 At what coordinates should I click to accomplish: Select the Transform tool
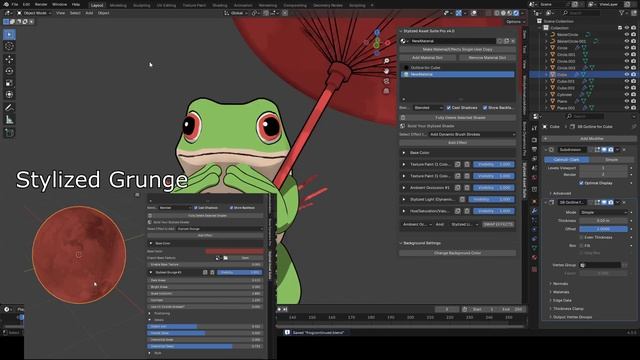pos(9,95)
